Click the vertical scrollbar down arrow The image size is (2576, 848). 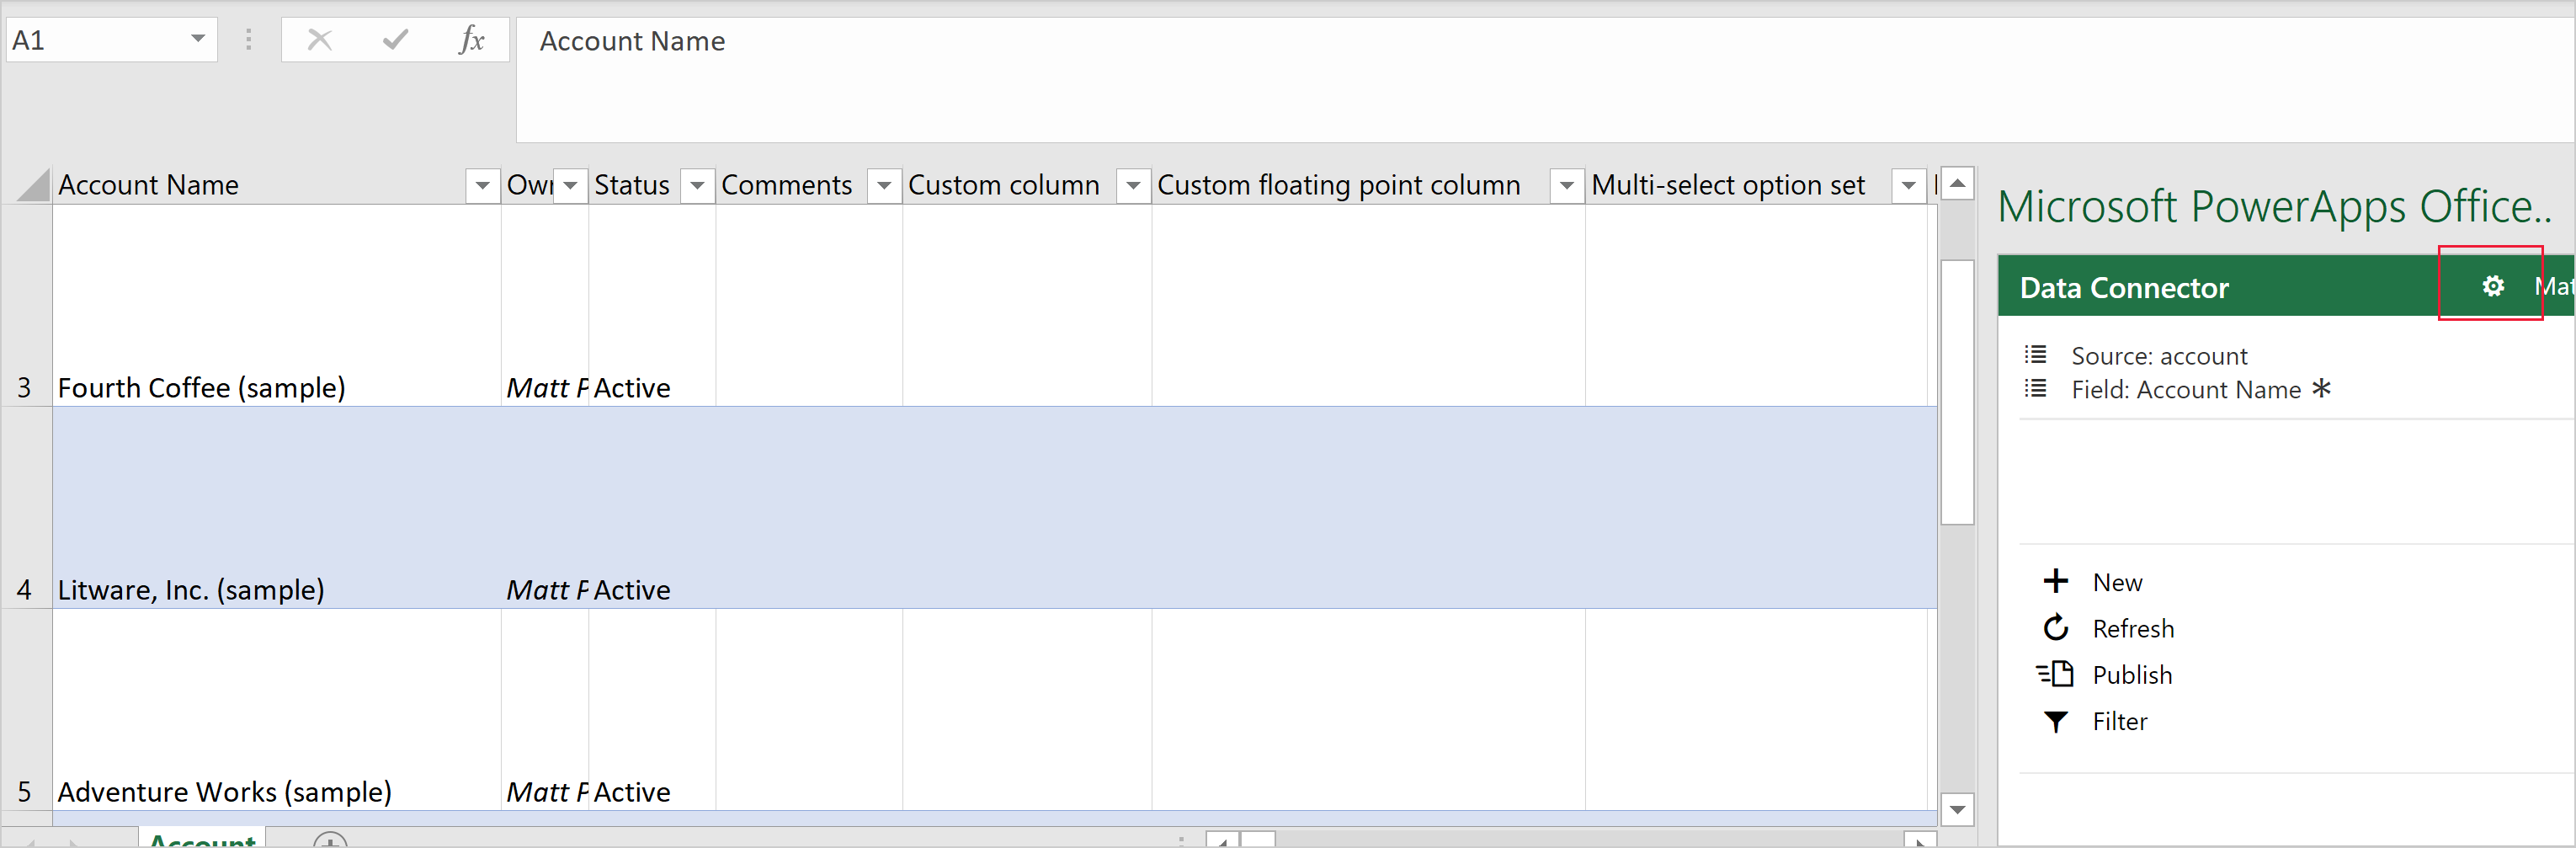pos(1958,809)
